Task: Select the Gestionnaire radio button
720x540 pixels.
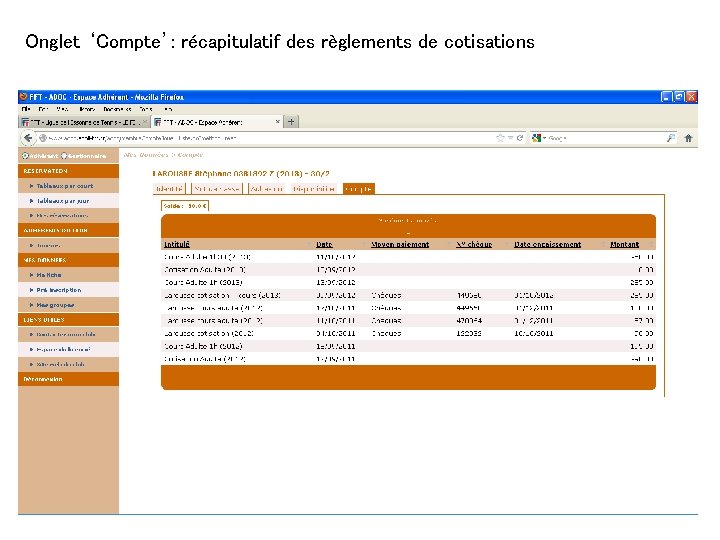Action: click(64, 156)
